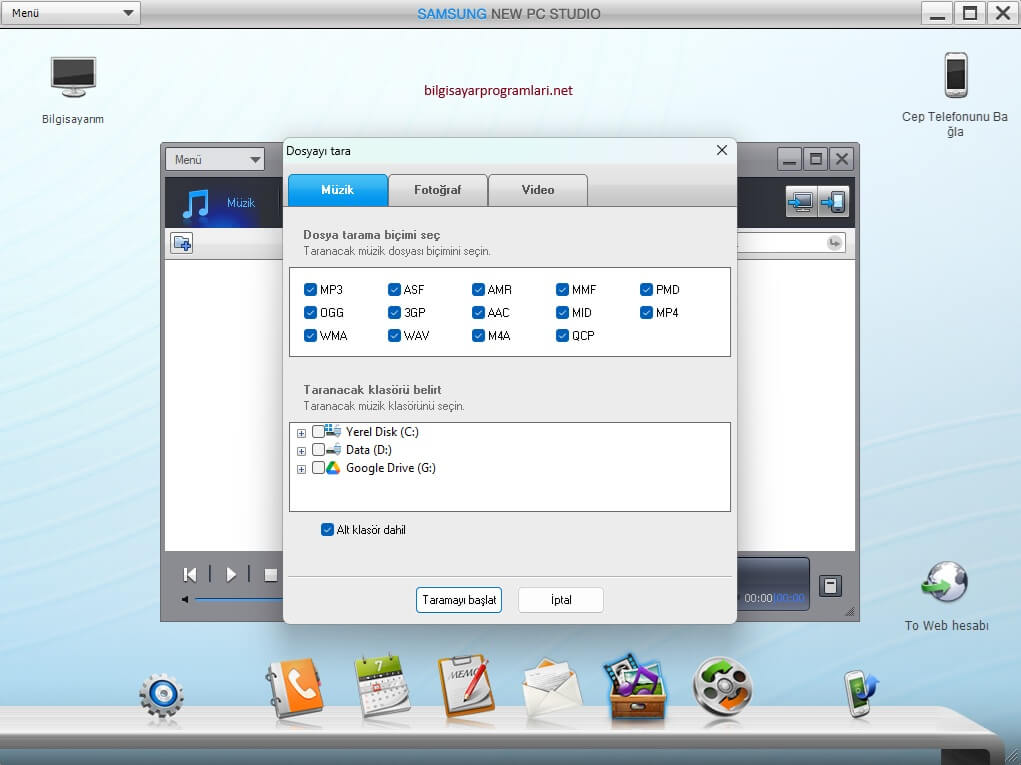
Task: Uncheck the QCP format checkbox
Action: point(563,335)
